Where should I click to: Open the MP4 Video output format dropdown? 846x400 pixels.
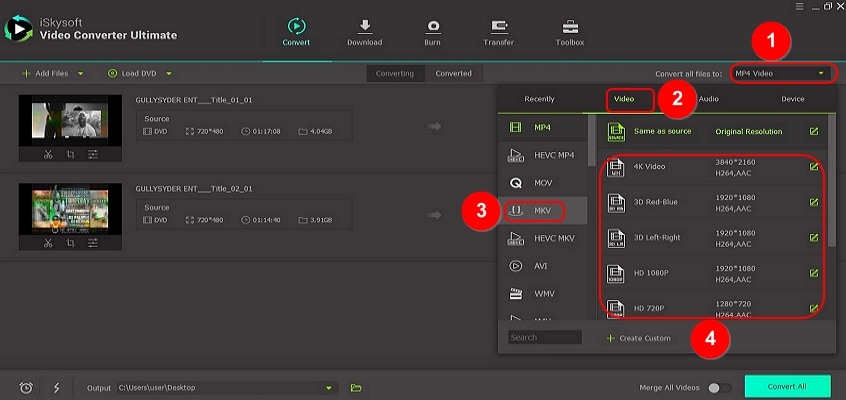click(783, 73)
